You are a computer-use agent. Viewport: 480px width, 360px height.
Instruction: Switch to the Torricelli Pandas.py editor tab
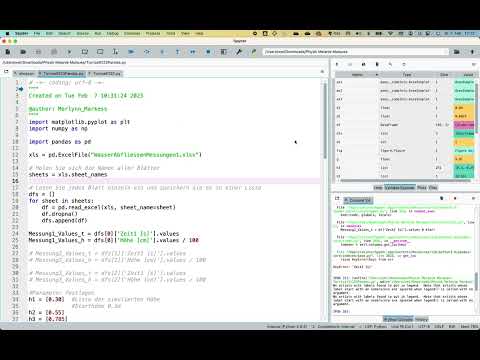point(61,73)
